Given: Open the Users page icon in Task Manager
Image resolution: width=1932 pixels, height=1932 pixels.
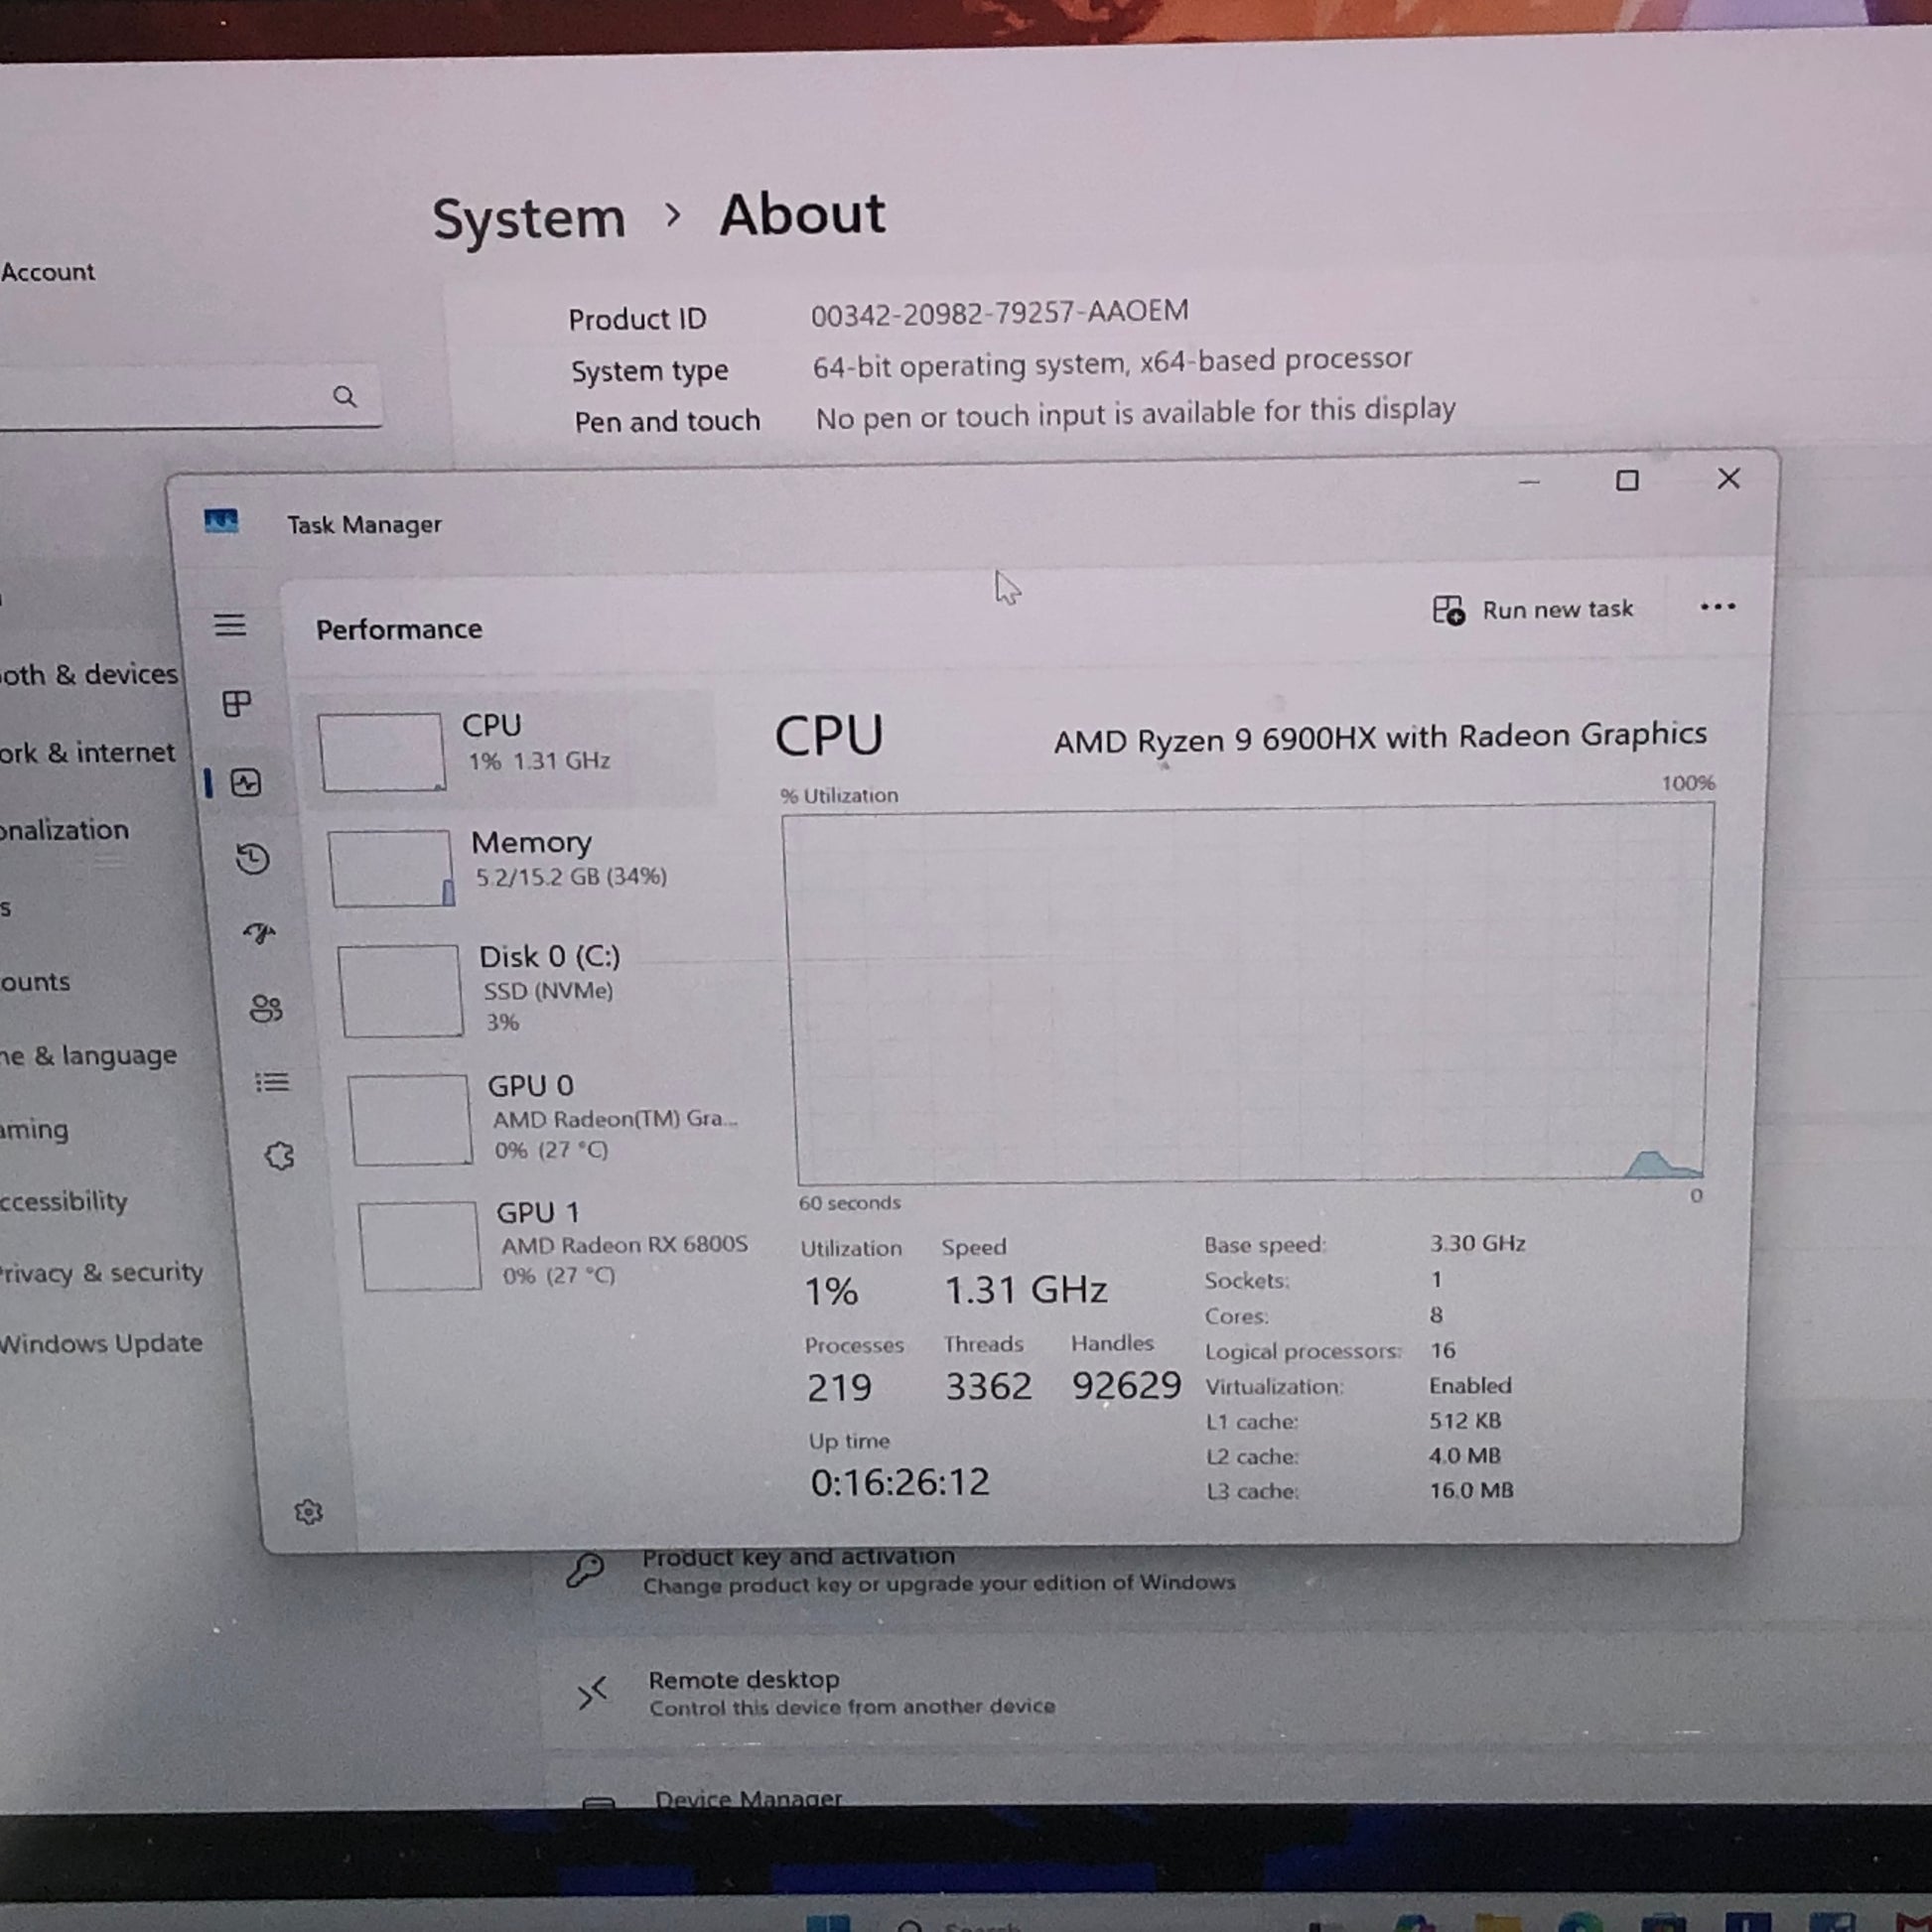Looking at the screenshot, I should [266, 1008].
